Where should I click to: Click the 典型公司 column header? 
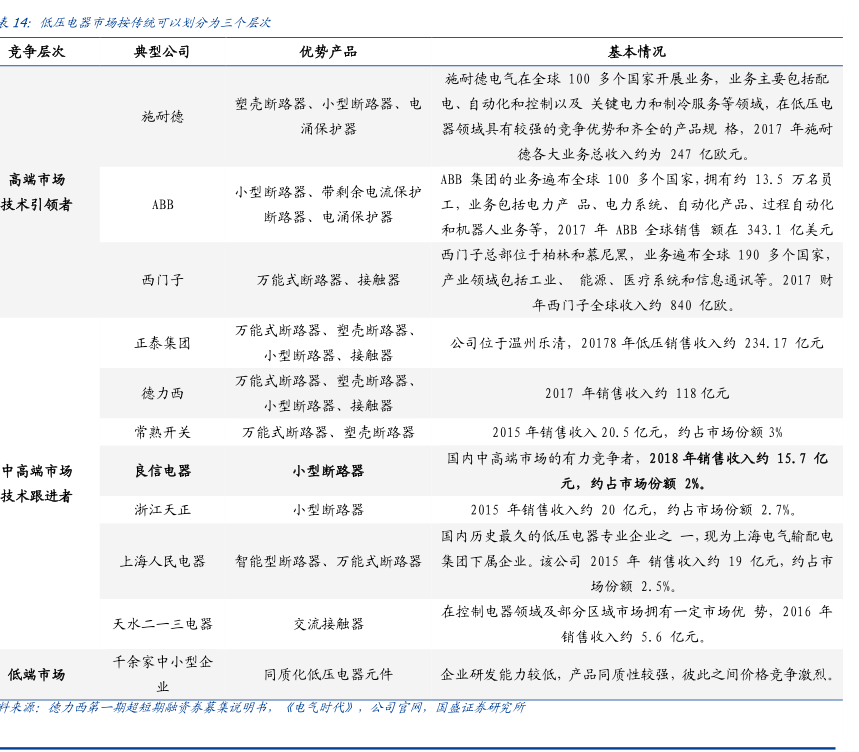pos(162,53)
